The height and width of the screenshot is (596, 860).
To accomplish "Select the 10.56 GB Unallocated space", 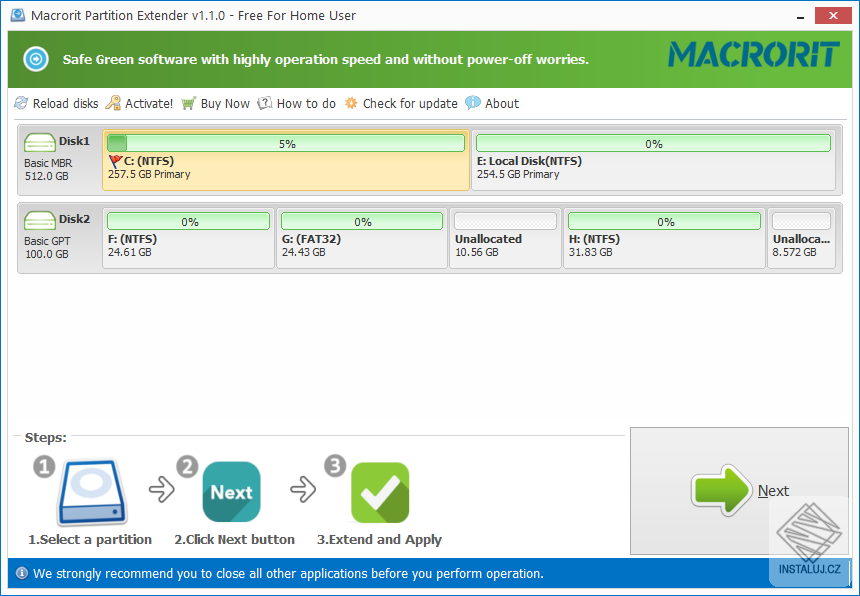I will tap(505, 238).
